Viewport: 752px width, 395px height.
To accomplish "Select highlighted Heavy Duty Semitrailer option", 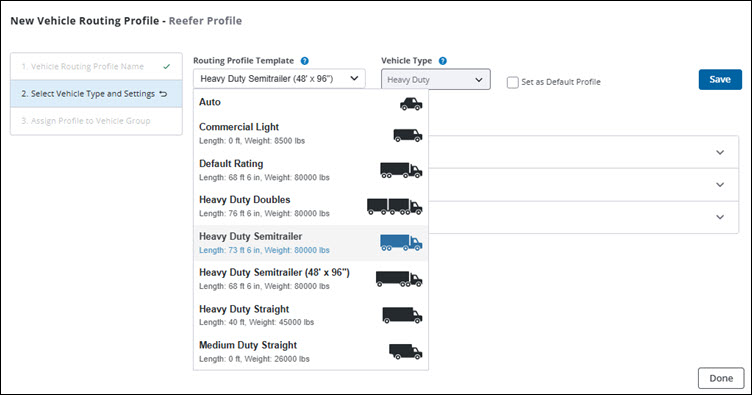I will click(x=311, y=243).
